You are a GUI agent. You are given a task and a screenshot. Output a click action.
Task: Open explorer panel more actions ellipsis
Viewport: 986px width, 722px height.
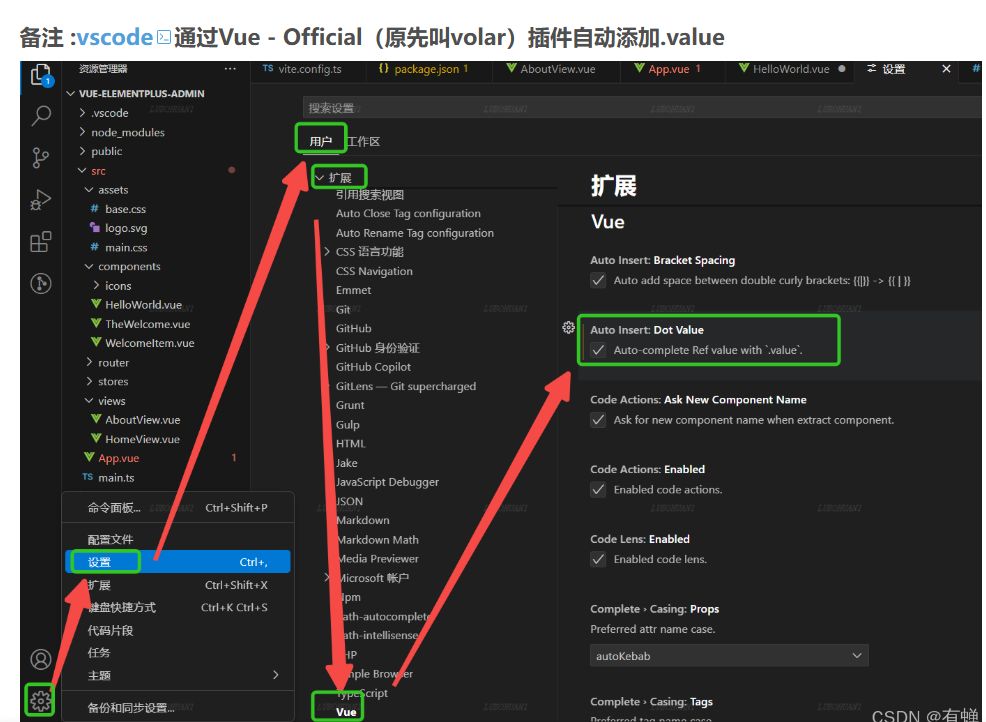pyautogui.click(x=230, y=69)
